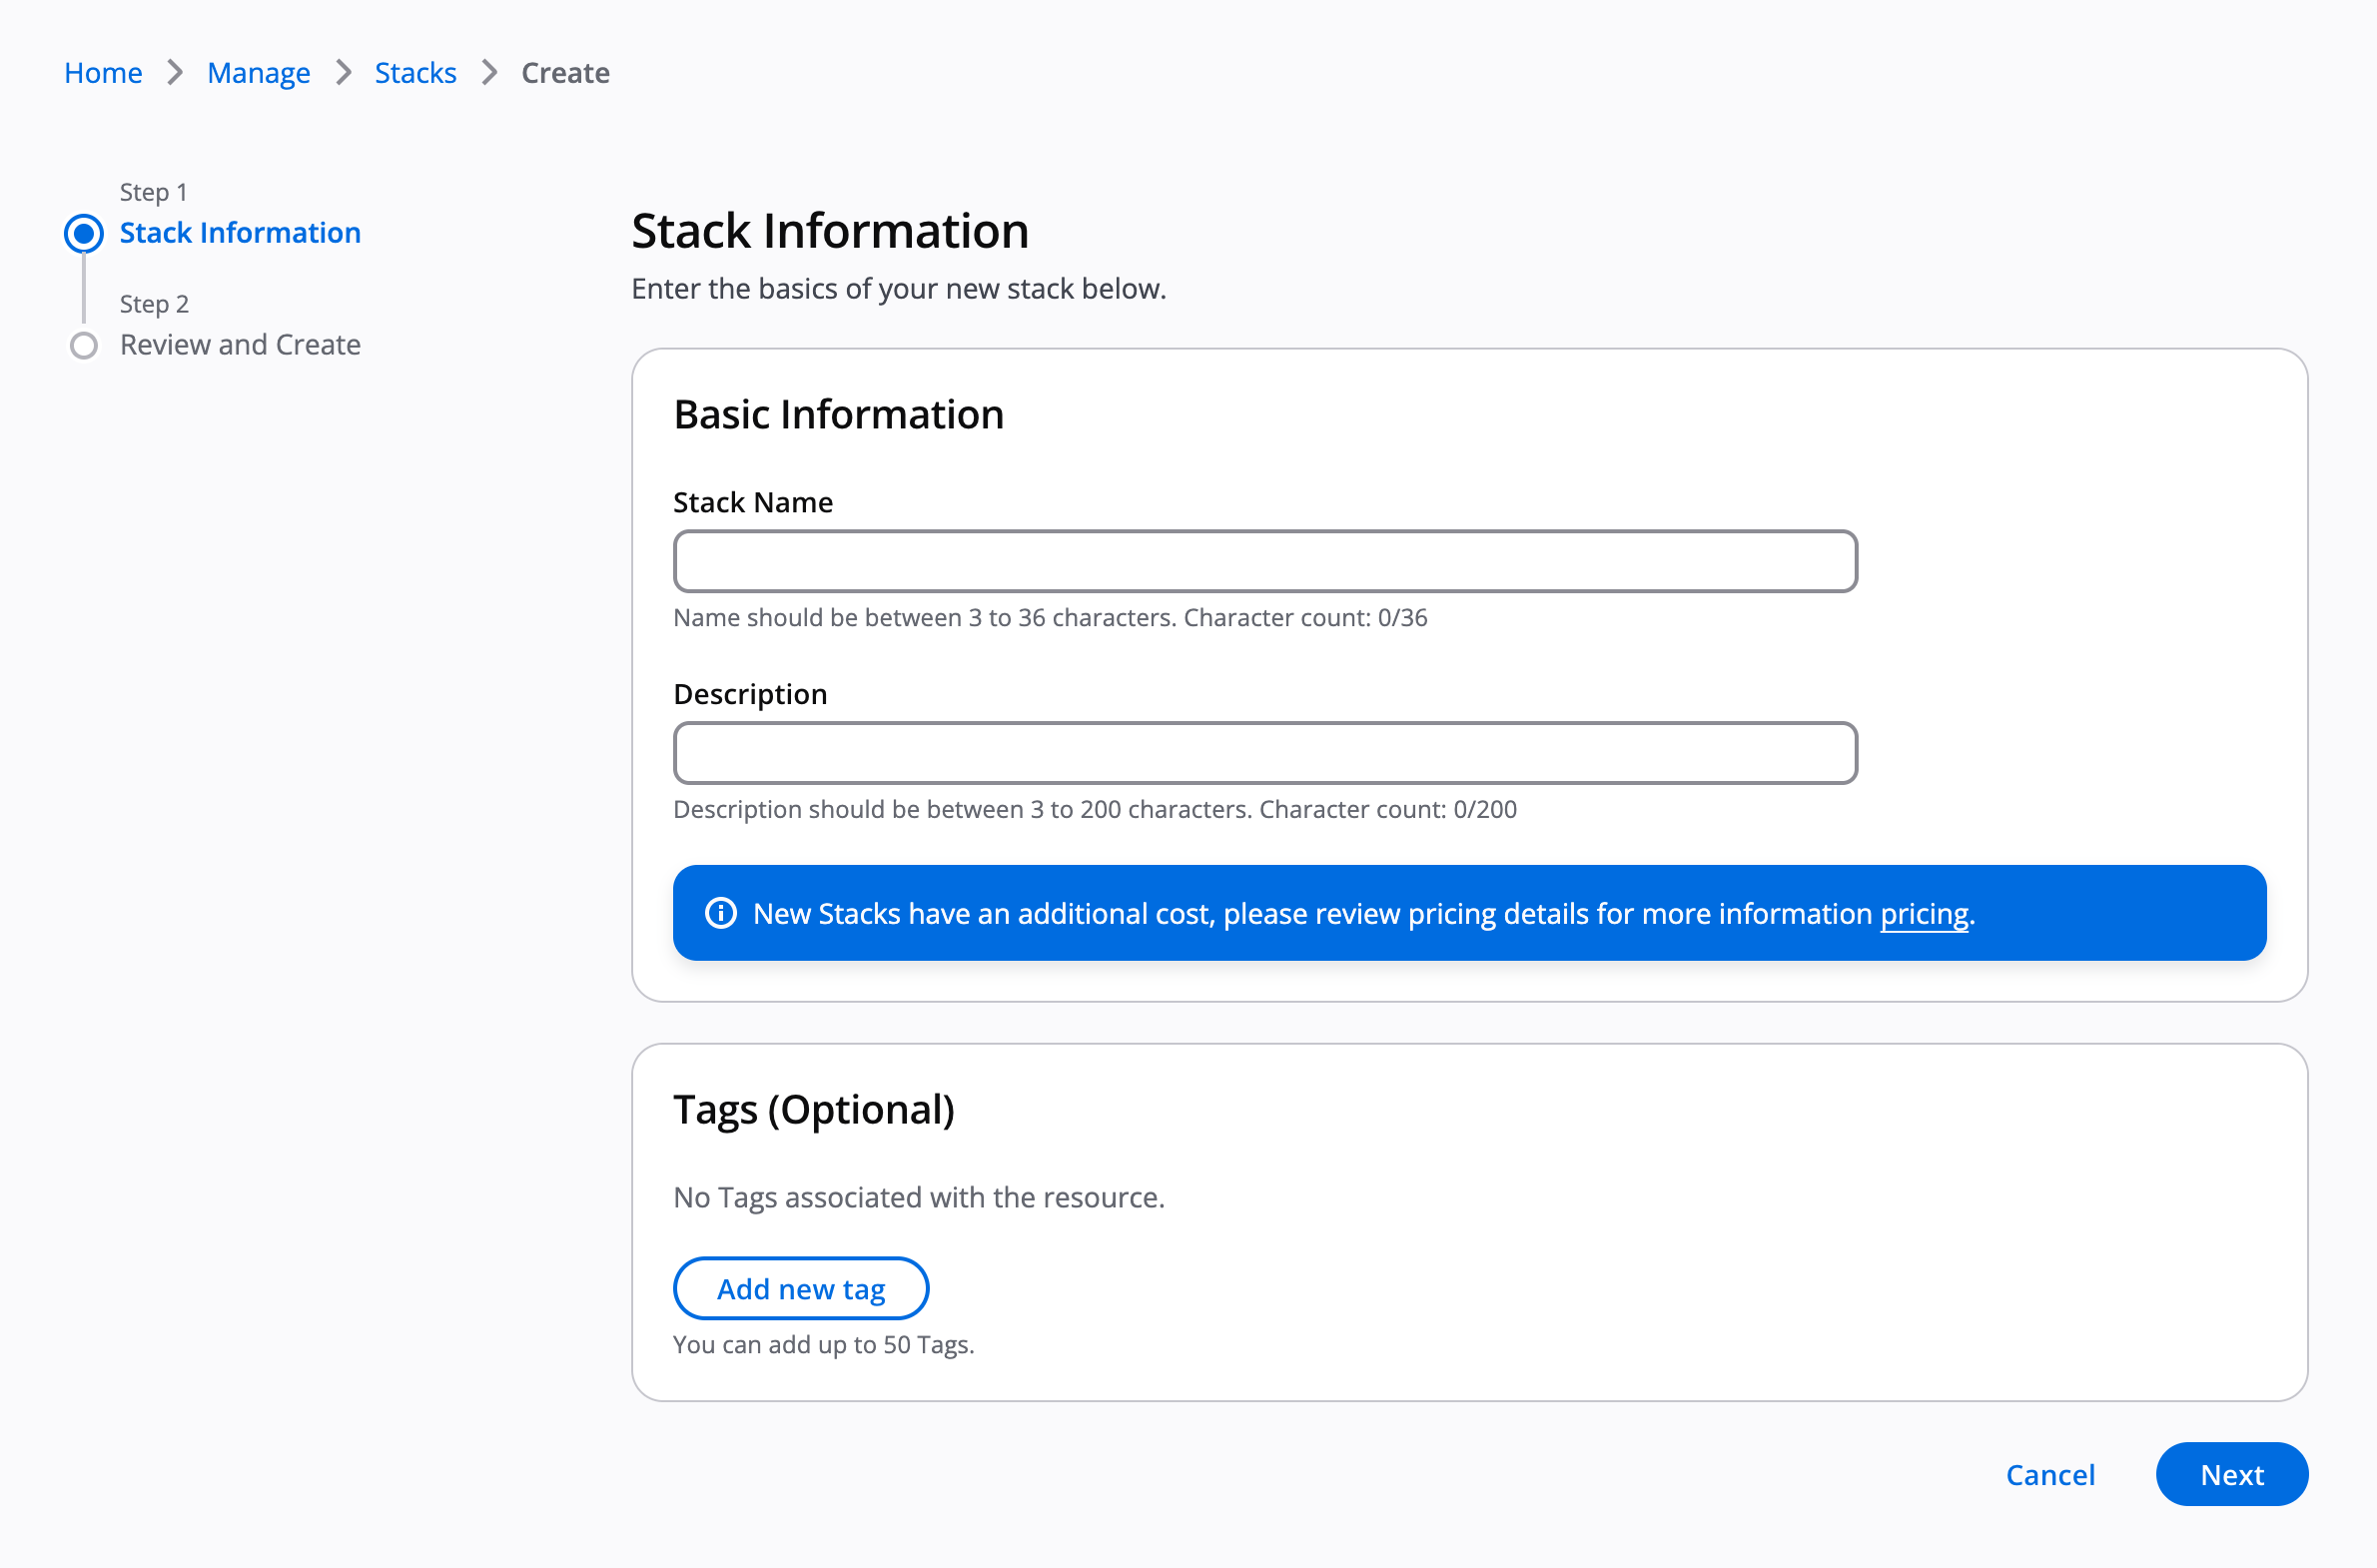
Task: Select the Step 2 Review and Create circle
Action: pos(84,344)
